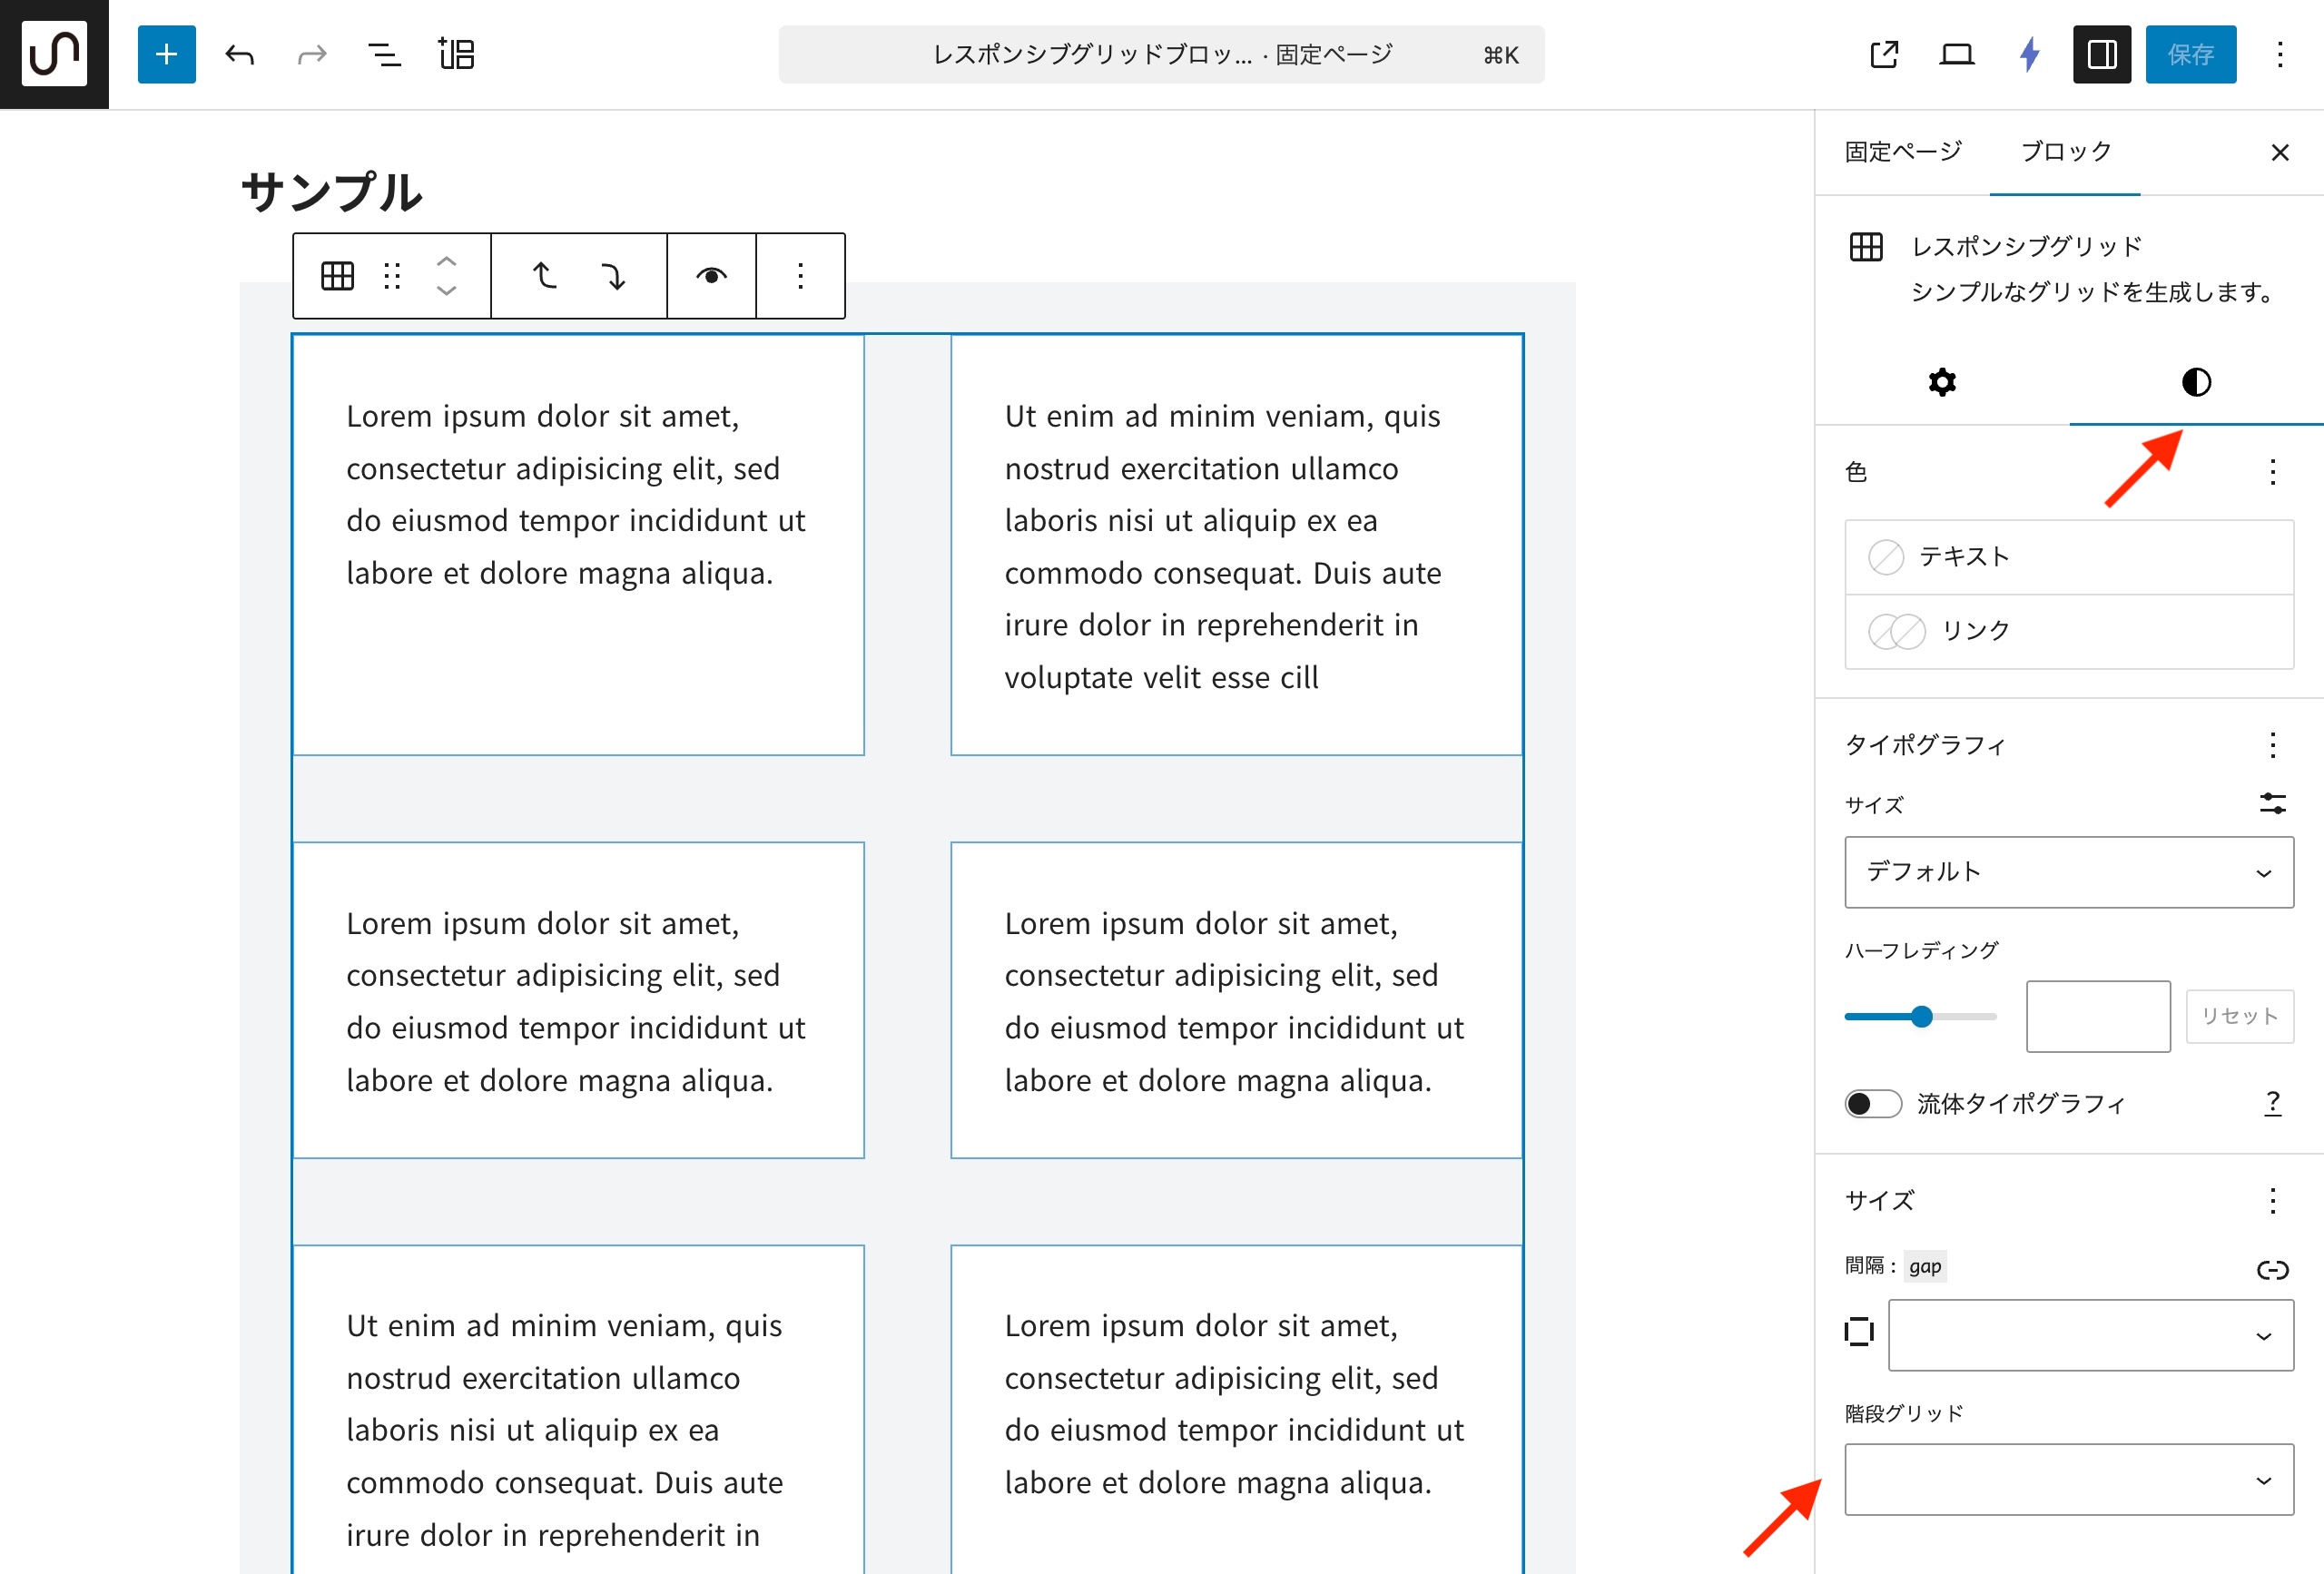Open the gear settings sub-tab
The image size is (2324, 1574).
click(1941, 382)
